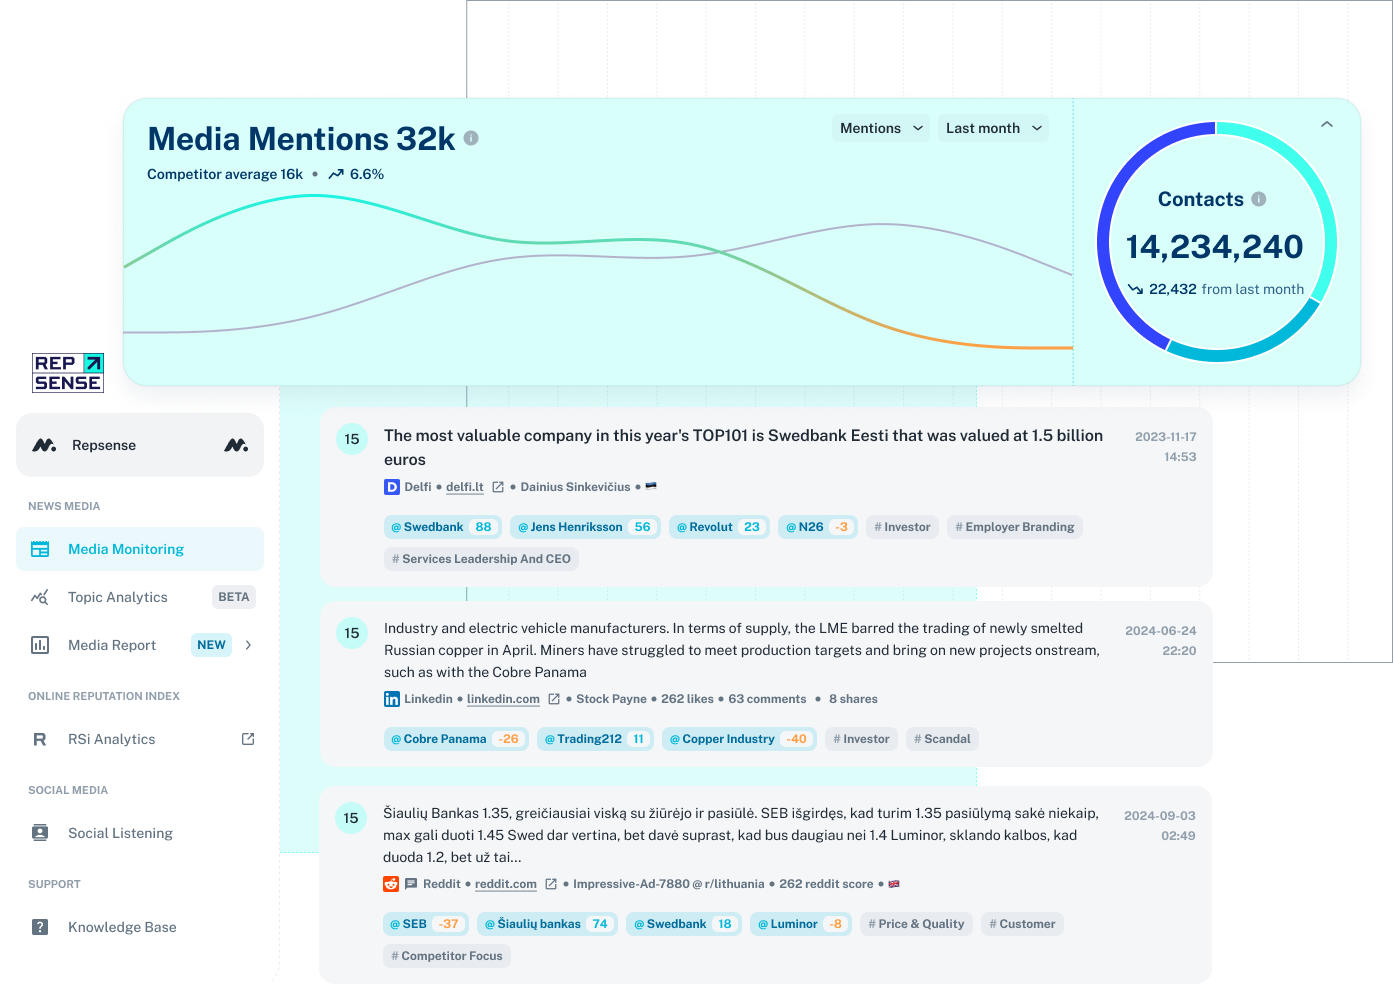Open the Mentions dropdown
This screenshot has height=987, width=1393.
pyautogui.click(x=881, y=128)
